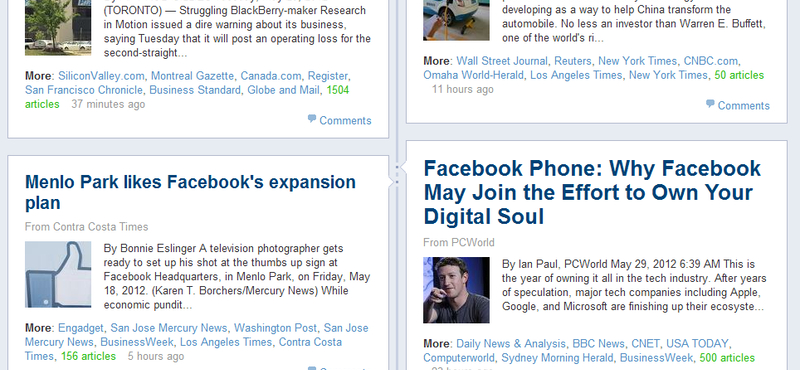
Task: Click the '37 minutes ago' timestamp
Action: (108, 105)
